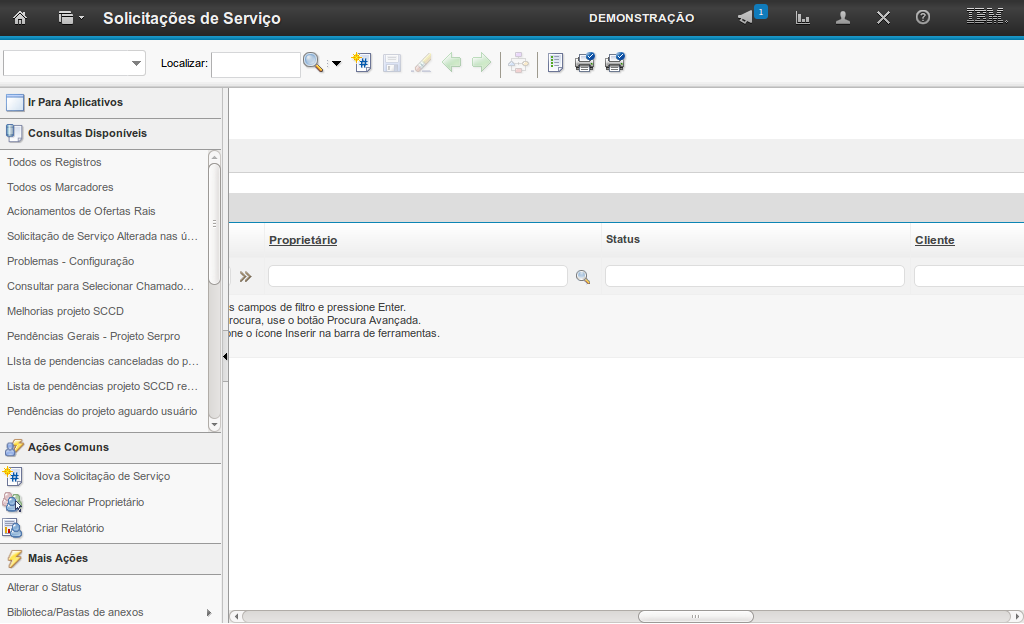The width and height of the screenshot is (1024, 624).
Task: Click the owner filter lookup magnifier icon
Action: tap(583, 277)
